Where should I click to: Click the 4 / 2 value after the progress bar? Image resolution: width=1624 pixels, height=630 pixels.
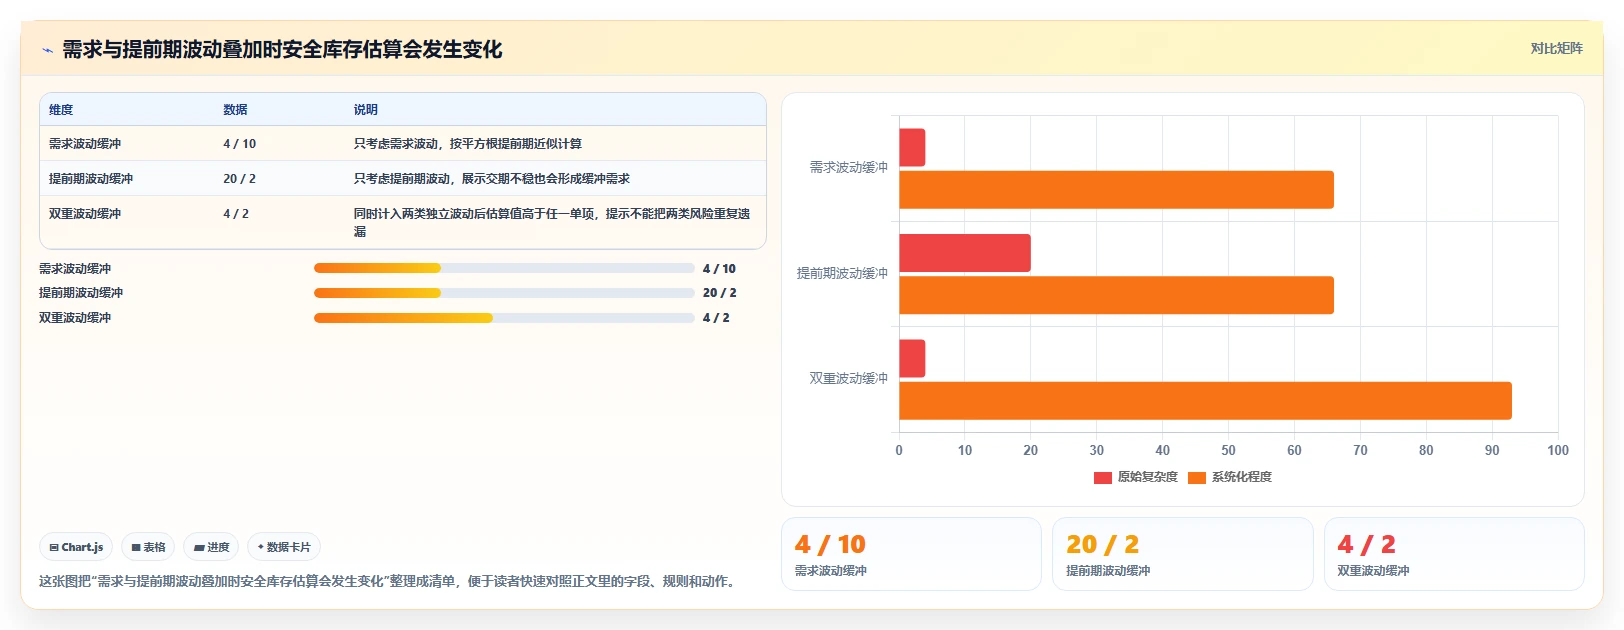[716, 318]
